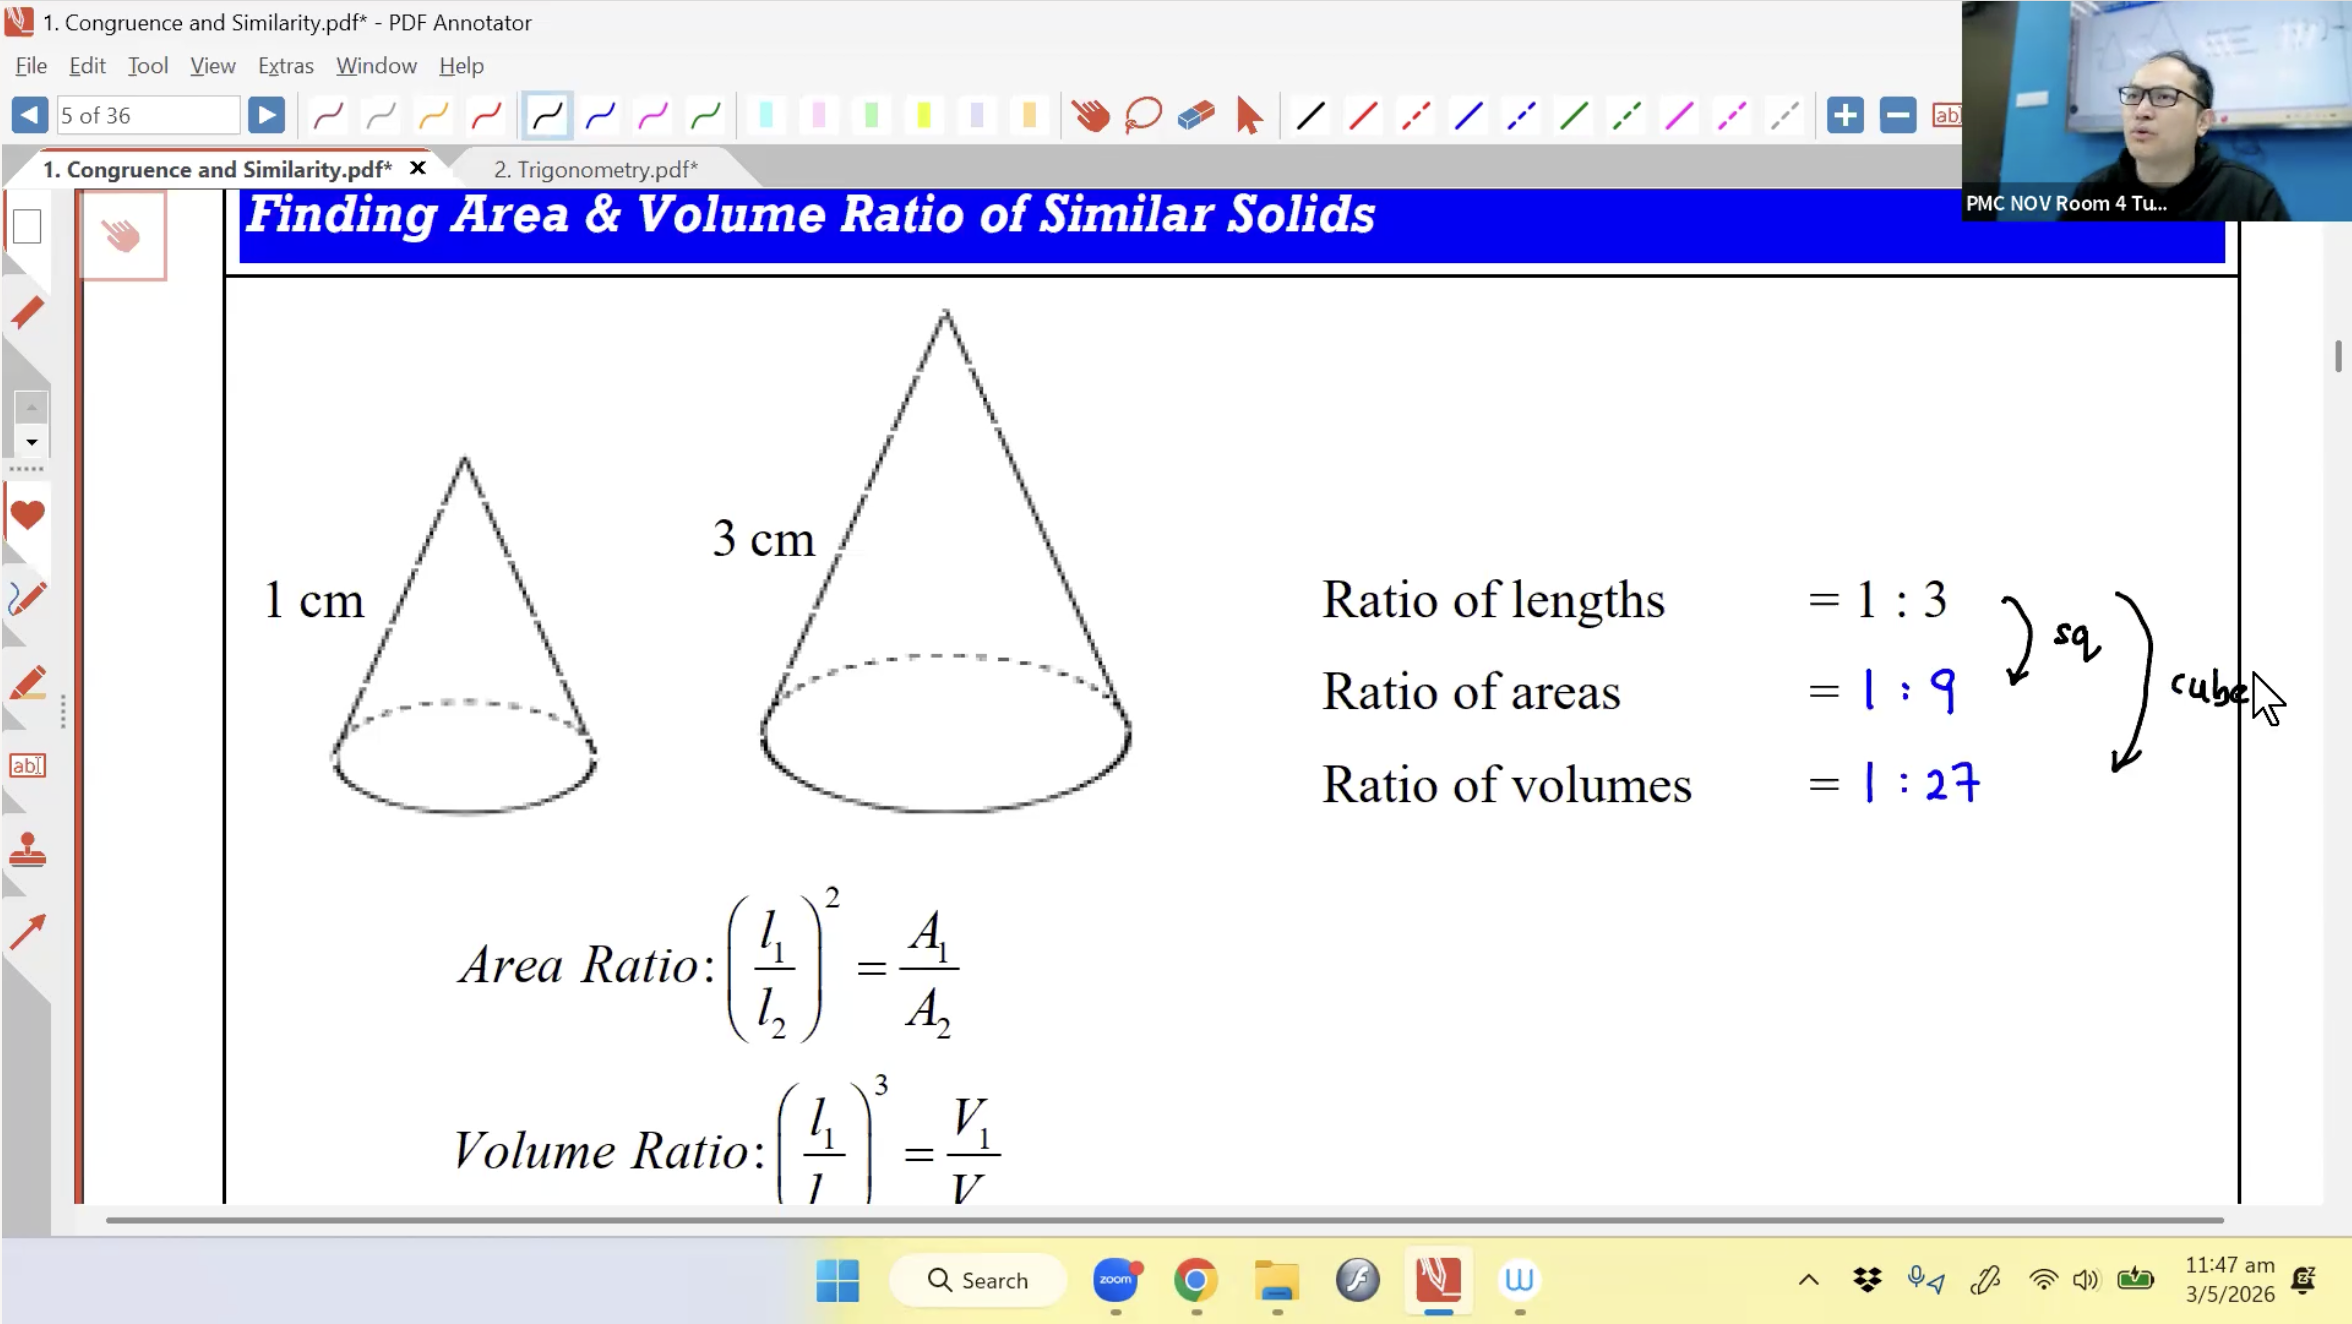The height and width of the screenshot is (1324, 2352).
Task: Click the zoom in plus button
Action: [x=1845, y=115]
